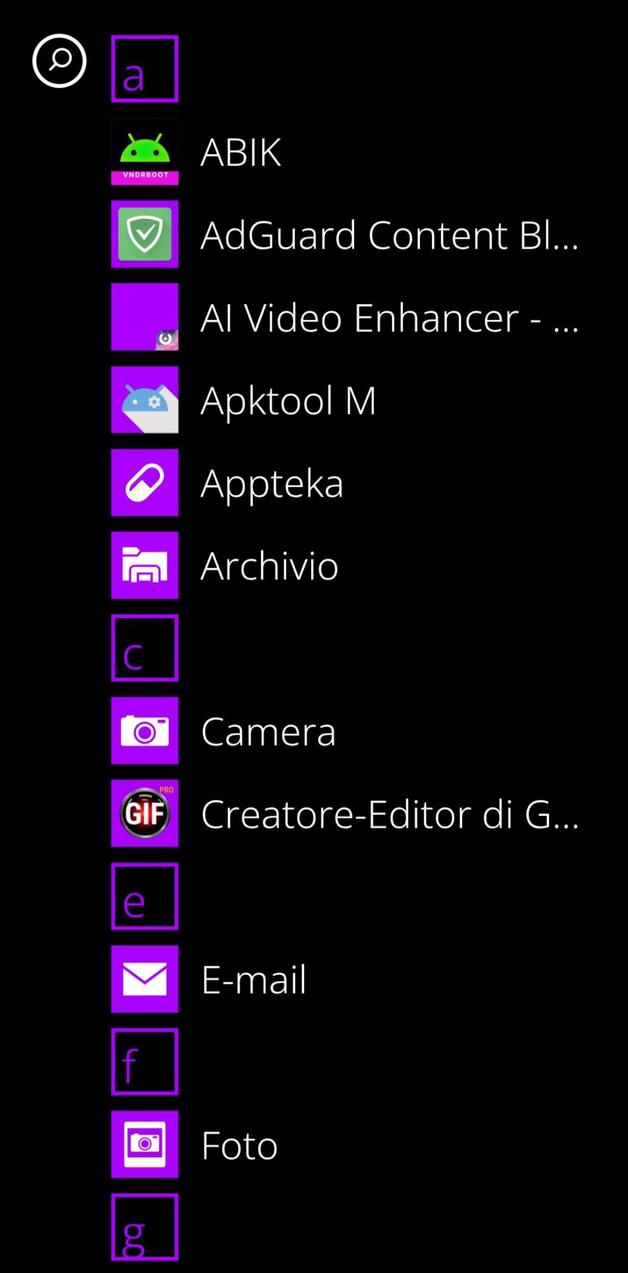
Task: Select the Archivio text label
Action: click(268, 565)
